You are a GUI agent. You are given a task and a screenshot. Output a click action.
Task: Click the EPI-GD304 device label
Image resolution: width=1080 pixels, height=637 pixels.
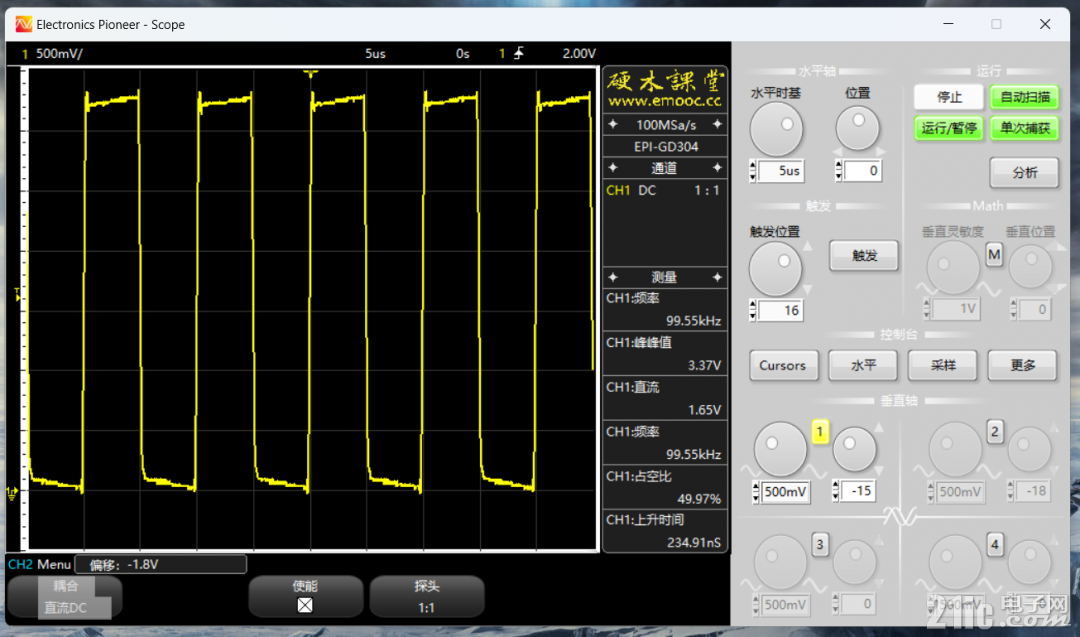[x=665, y=147]
